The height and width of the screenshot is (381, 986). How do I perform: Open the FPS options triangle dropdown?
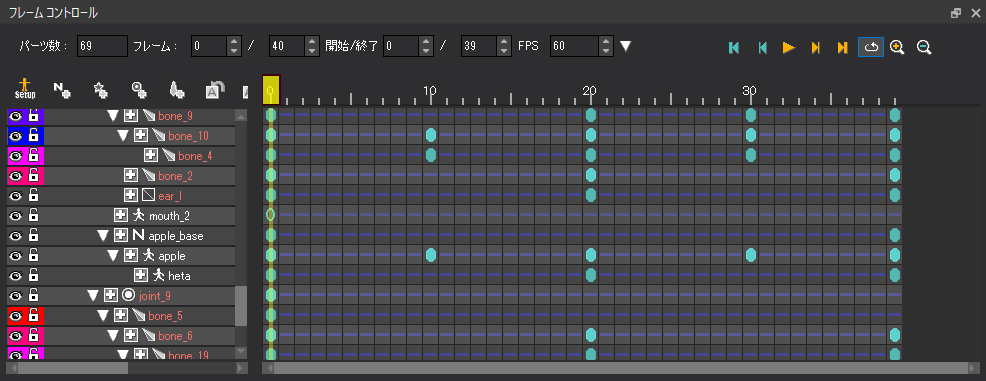click(x=625, y=47)
